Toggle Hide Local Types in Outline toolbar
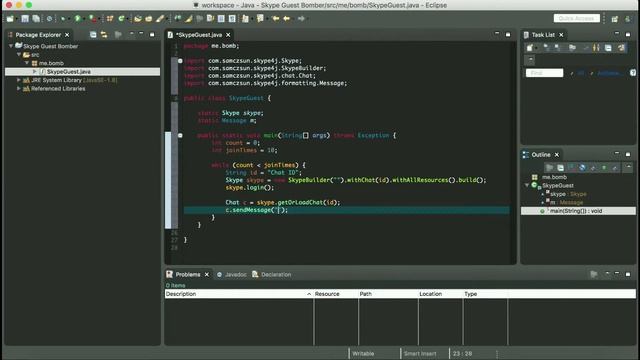Screen dimensions: 640x360 [x=615, y=168]
